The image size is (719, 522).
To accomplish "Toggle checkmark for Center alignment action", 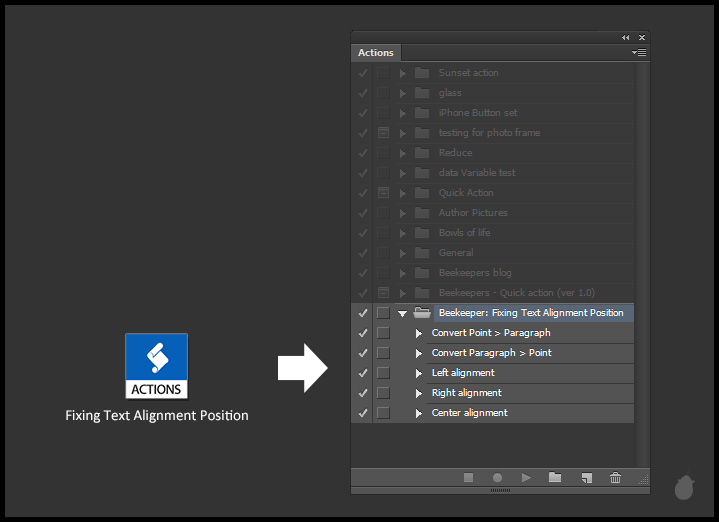I will coord(362,413).
